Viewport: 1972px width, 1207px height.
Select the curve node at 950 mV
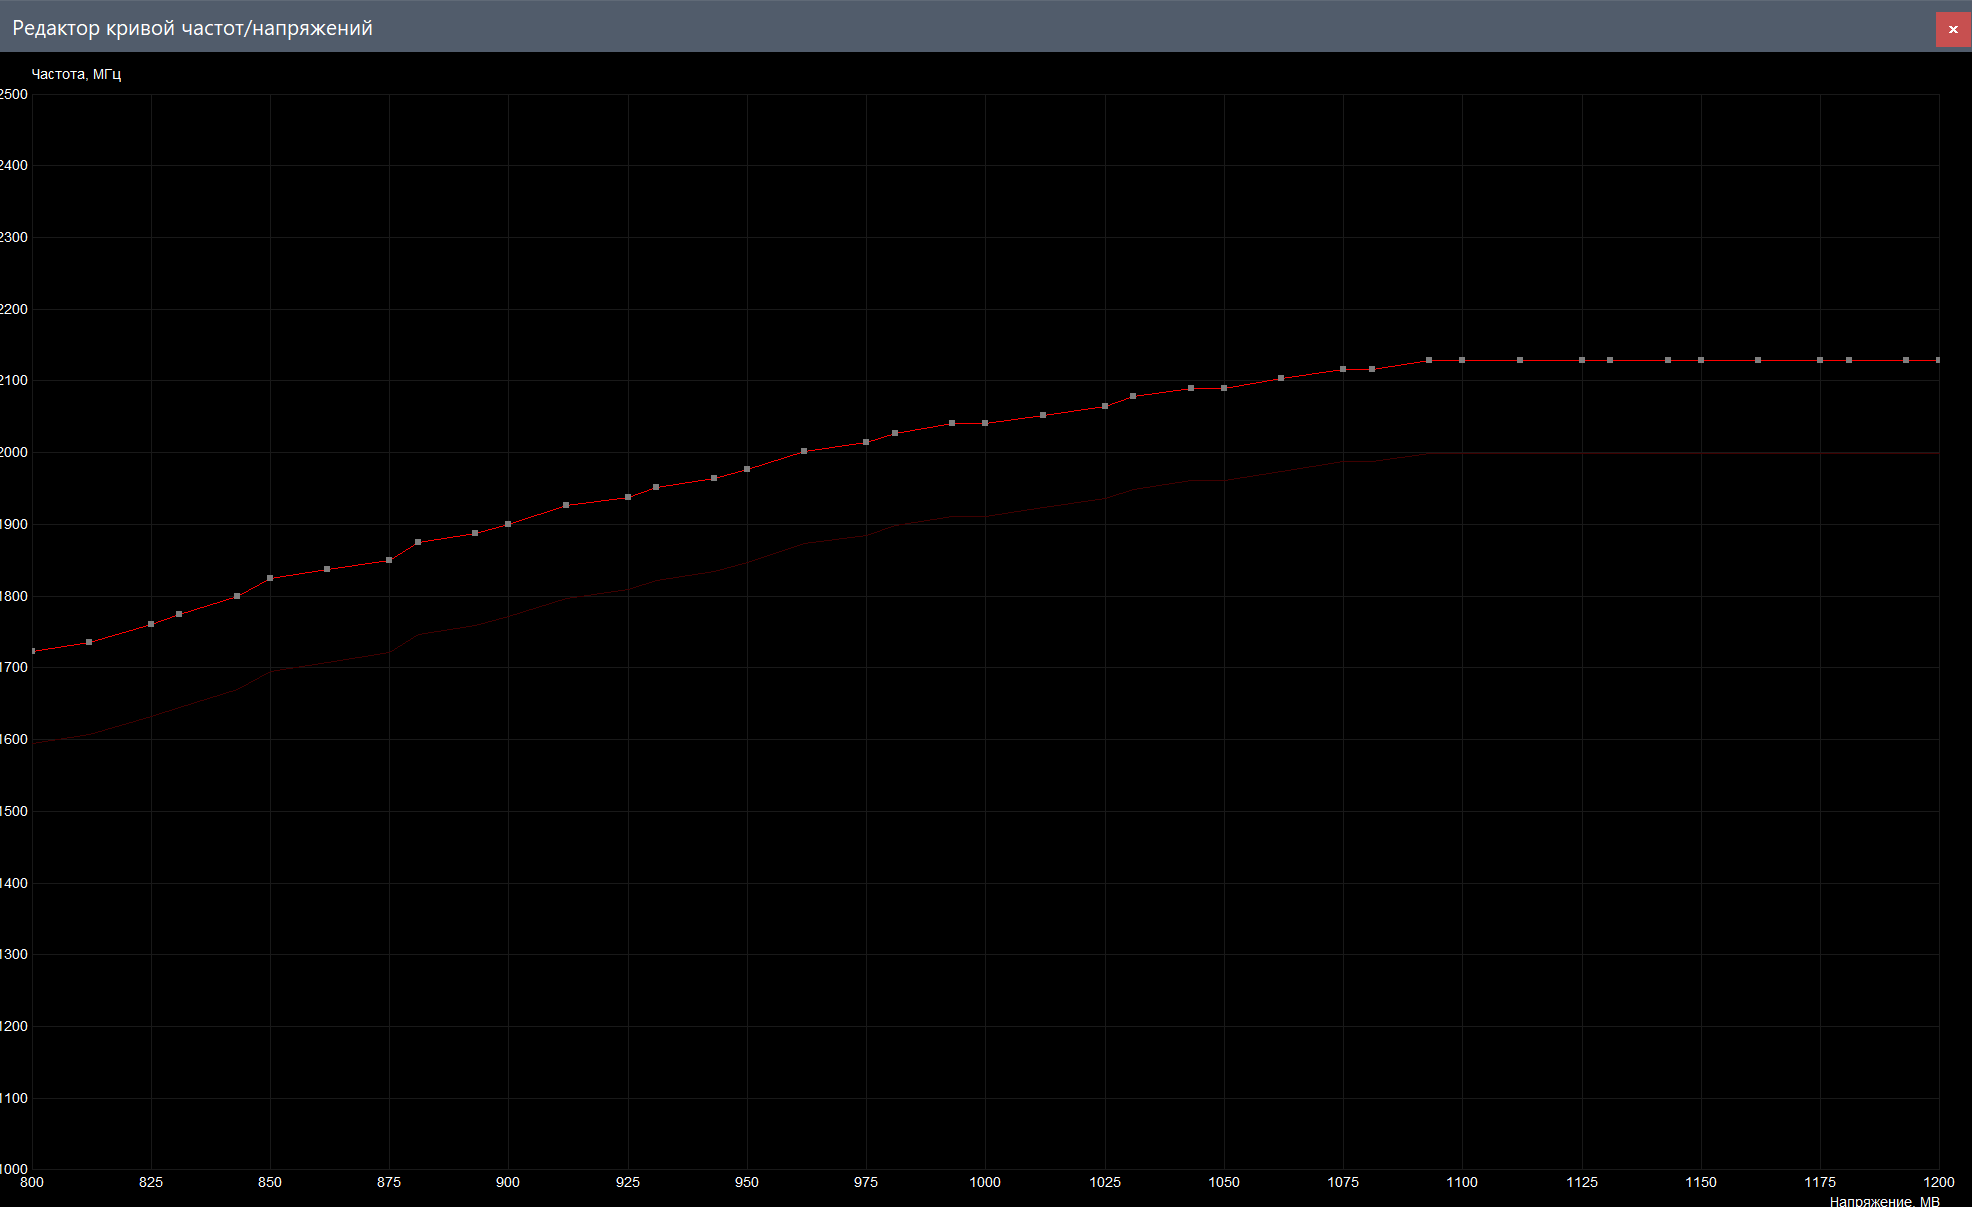point(747,469)
